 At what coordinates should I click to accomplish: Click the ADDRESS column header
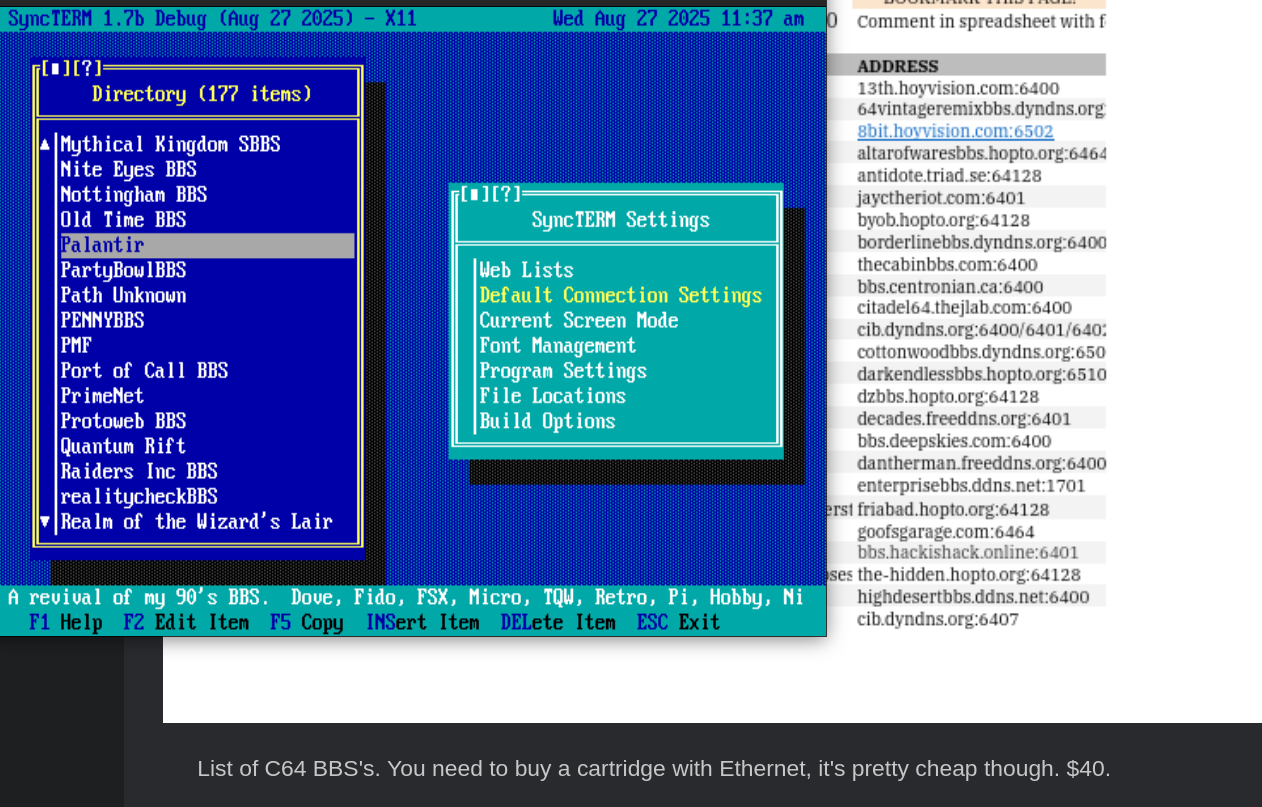point(897,66)
